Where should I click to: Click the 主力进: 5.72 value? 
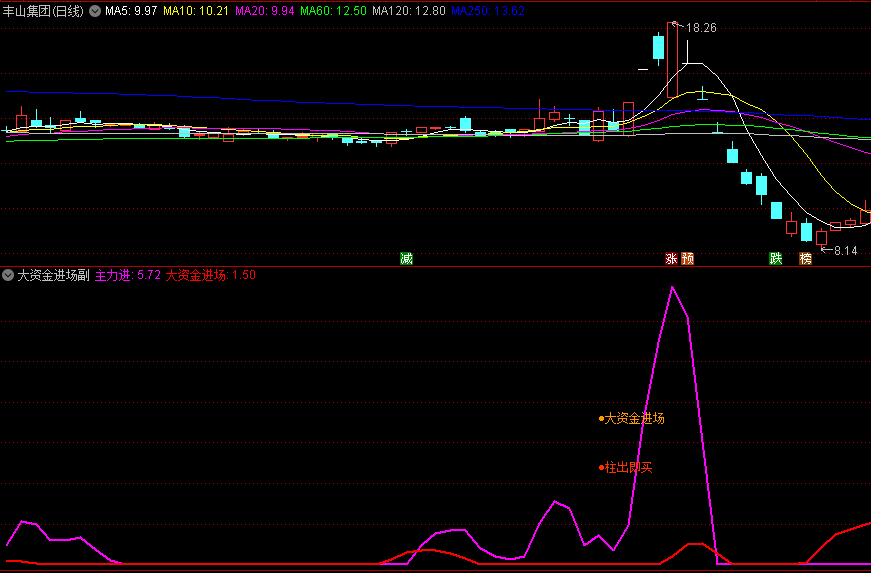coord(128,275)
